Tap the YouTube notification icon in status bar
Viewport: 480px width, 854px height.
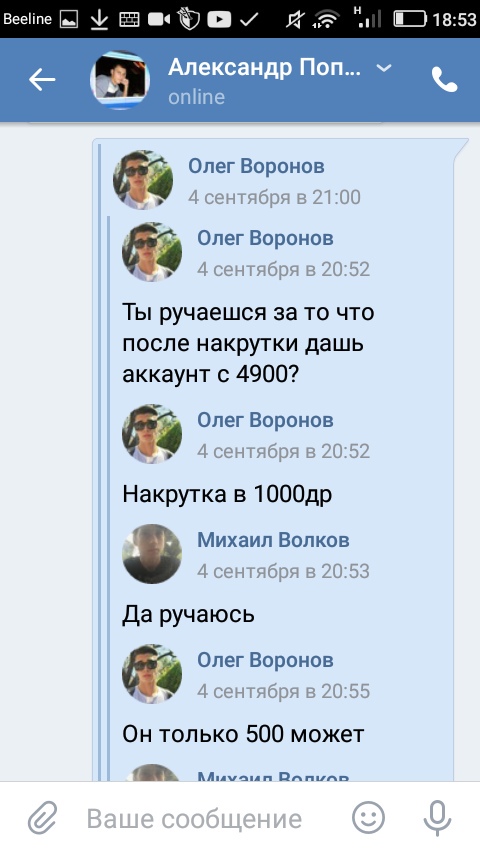point(219,20)
